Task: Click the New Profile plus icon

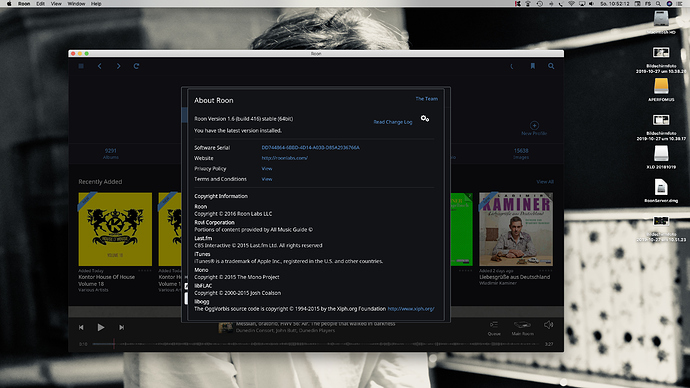Action: pos(534,125)
